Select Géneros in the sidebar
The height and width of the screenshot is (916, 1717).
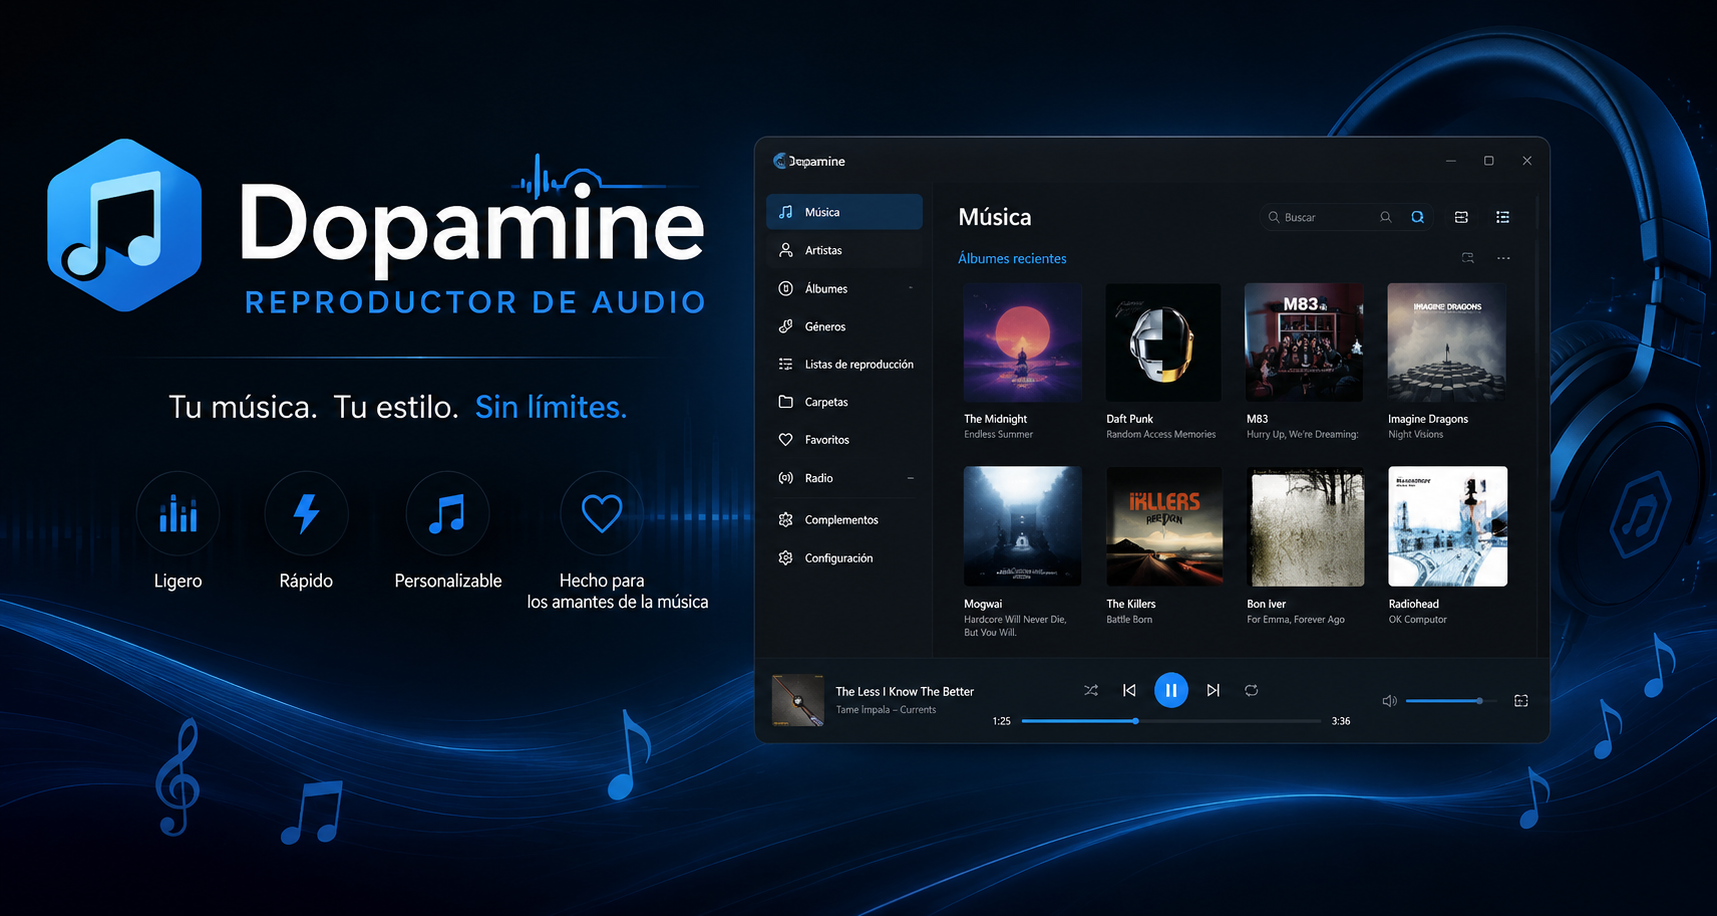click(x=844, y=326)
